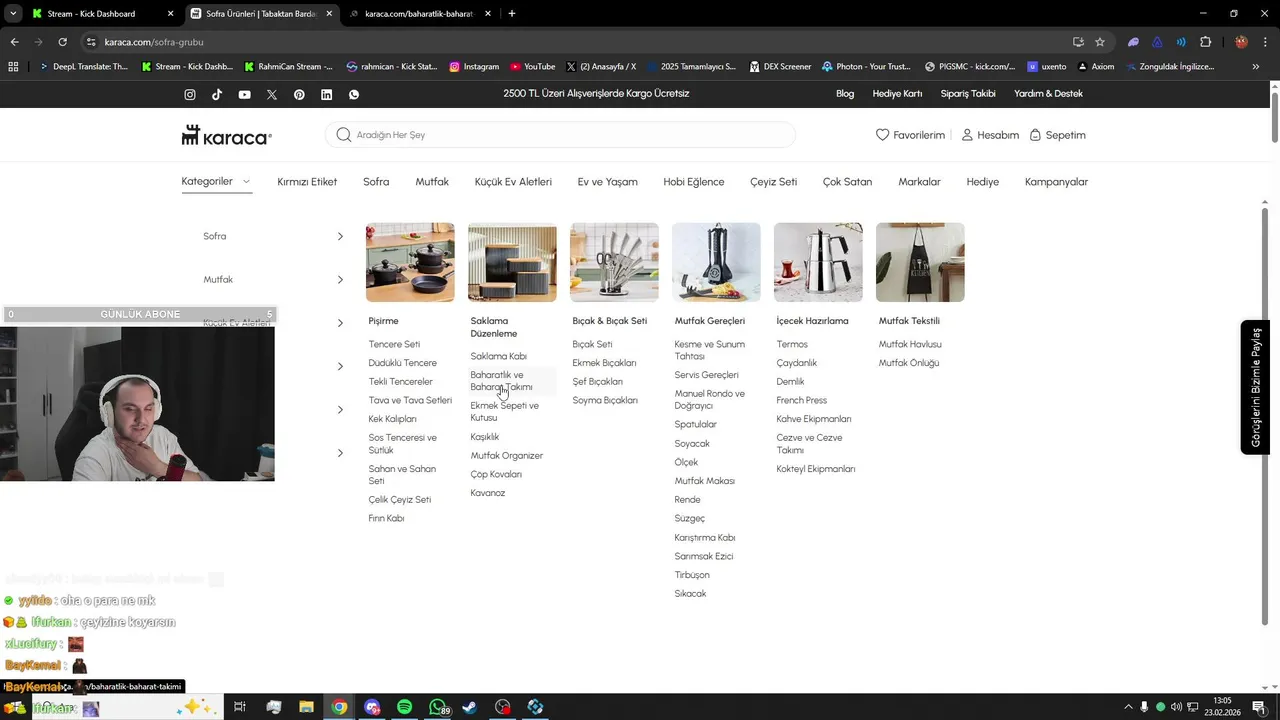Click Pişirme cookware thumbnail
Image resolution: width=1280 pixels, height=720 pixels.
coord(410,262)
